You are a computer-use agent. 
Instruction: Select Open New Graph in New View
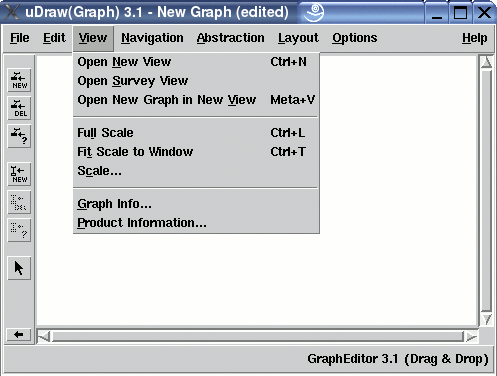tap(196, 100)
